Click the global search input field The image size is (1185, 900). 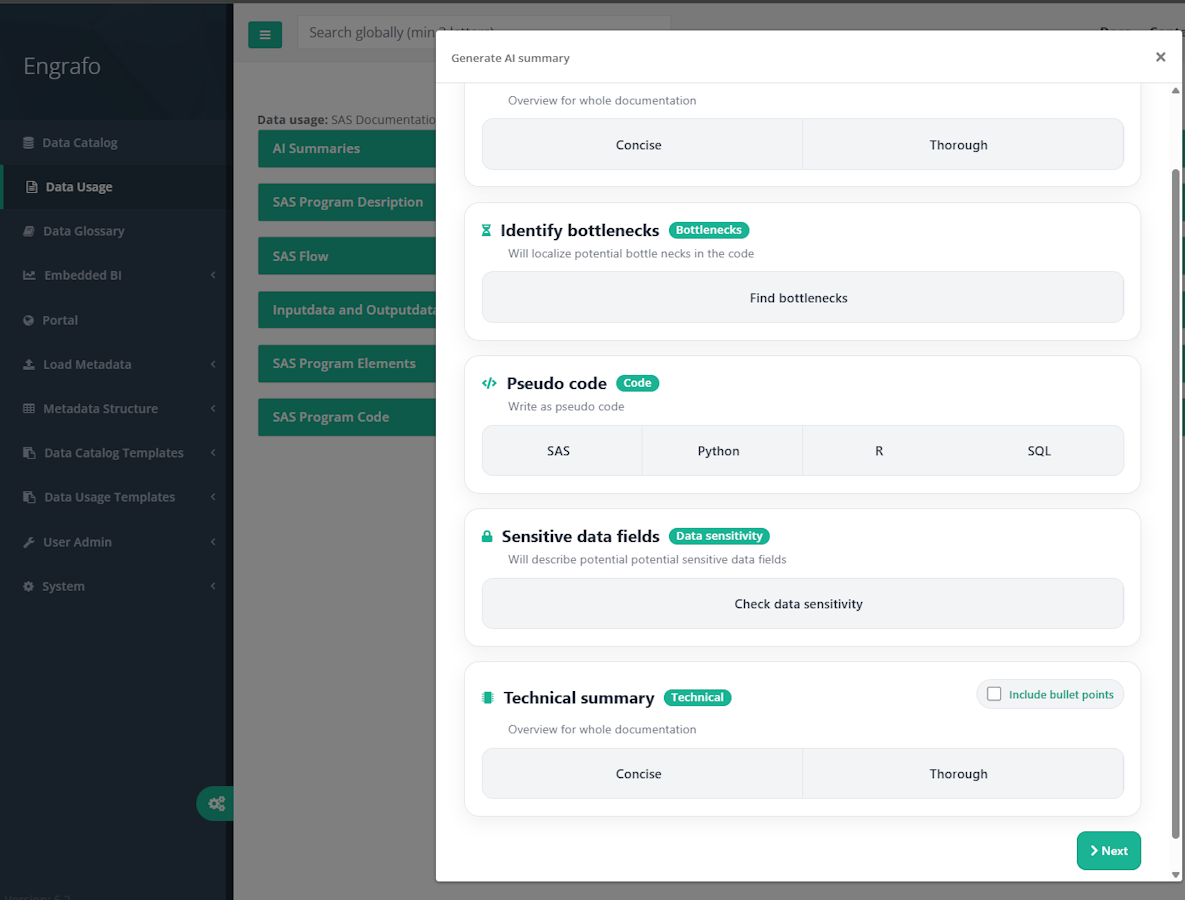click(367, 33)
